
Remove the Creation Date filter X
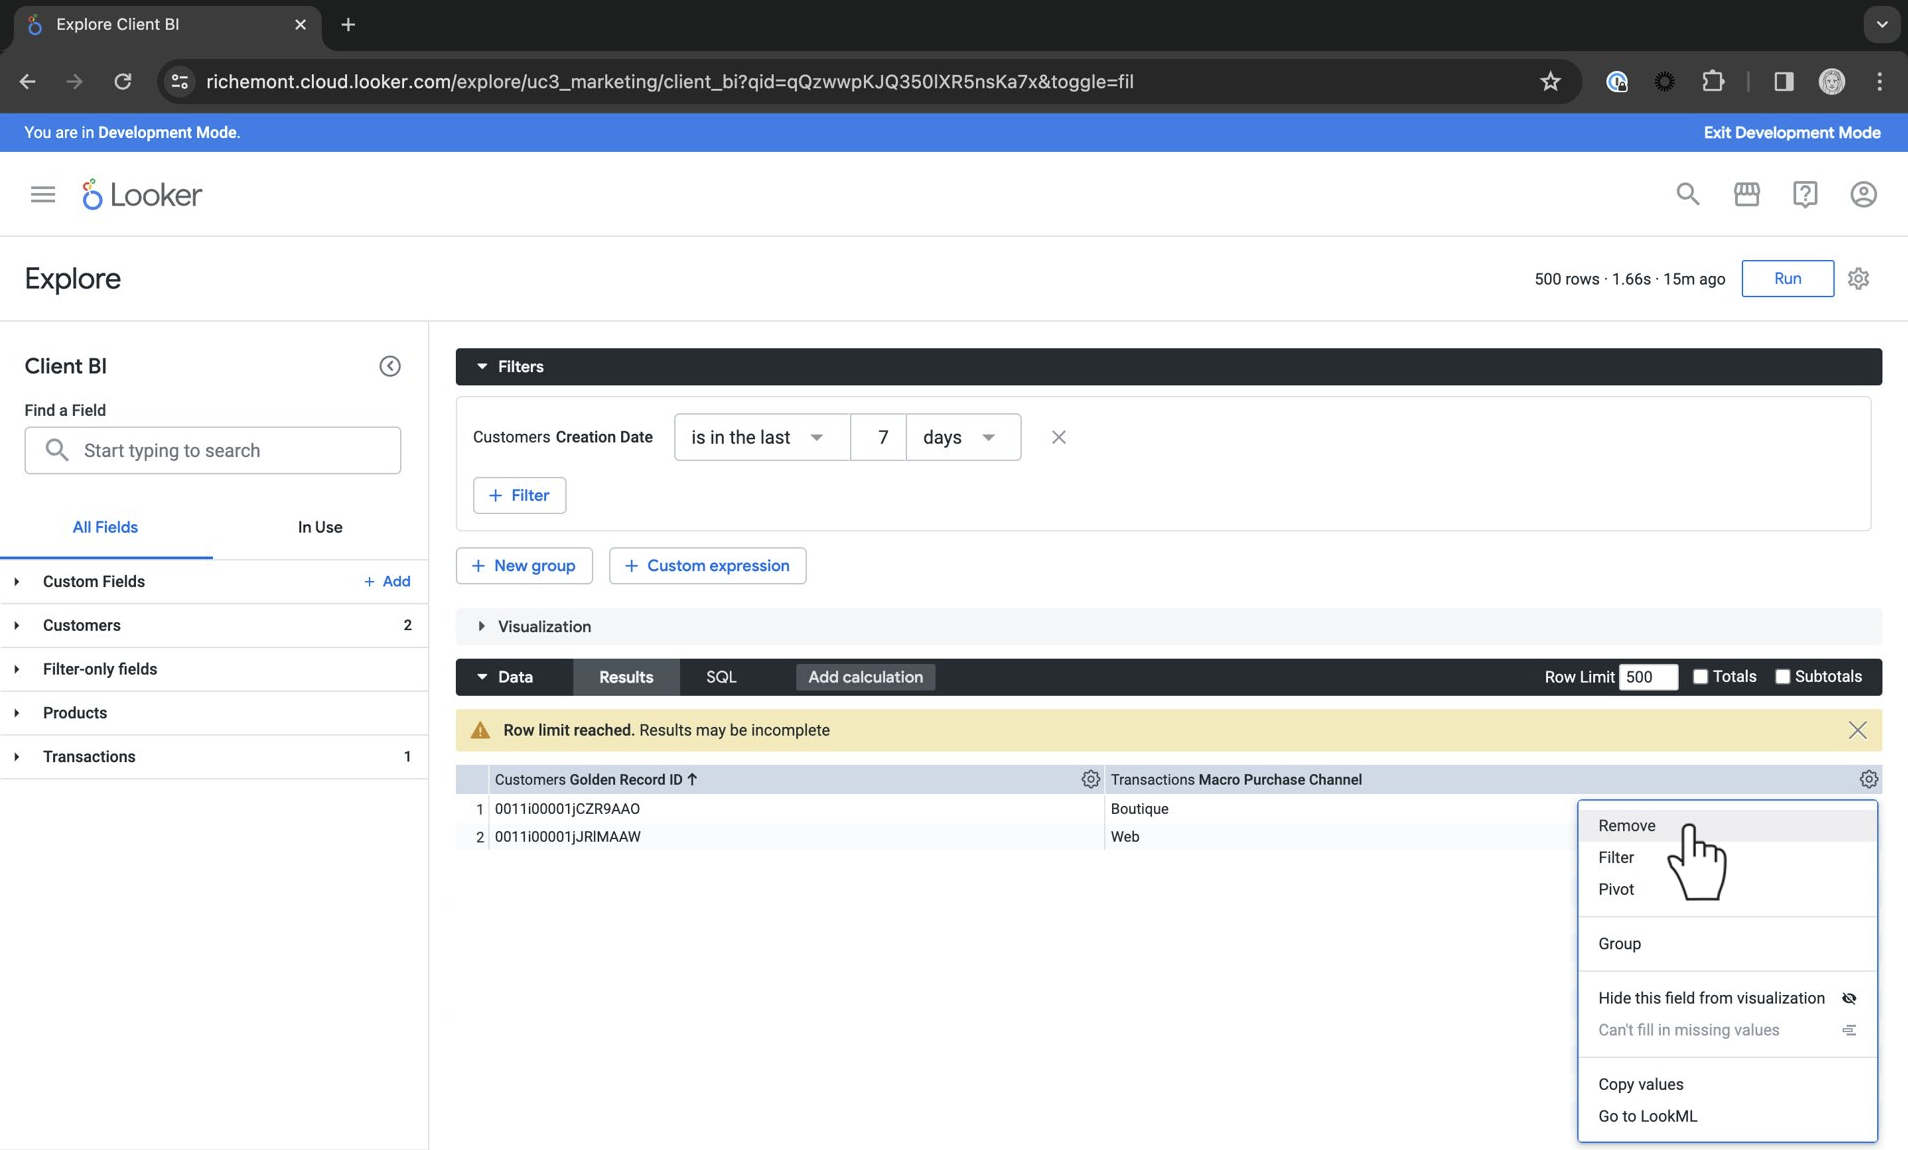tap(1058, 437)
